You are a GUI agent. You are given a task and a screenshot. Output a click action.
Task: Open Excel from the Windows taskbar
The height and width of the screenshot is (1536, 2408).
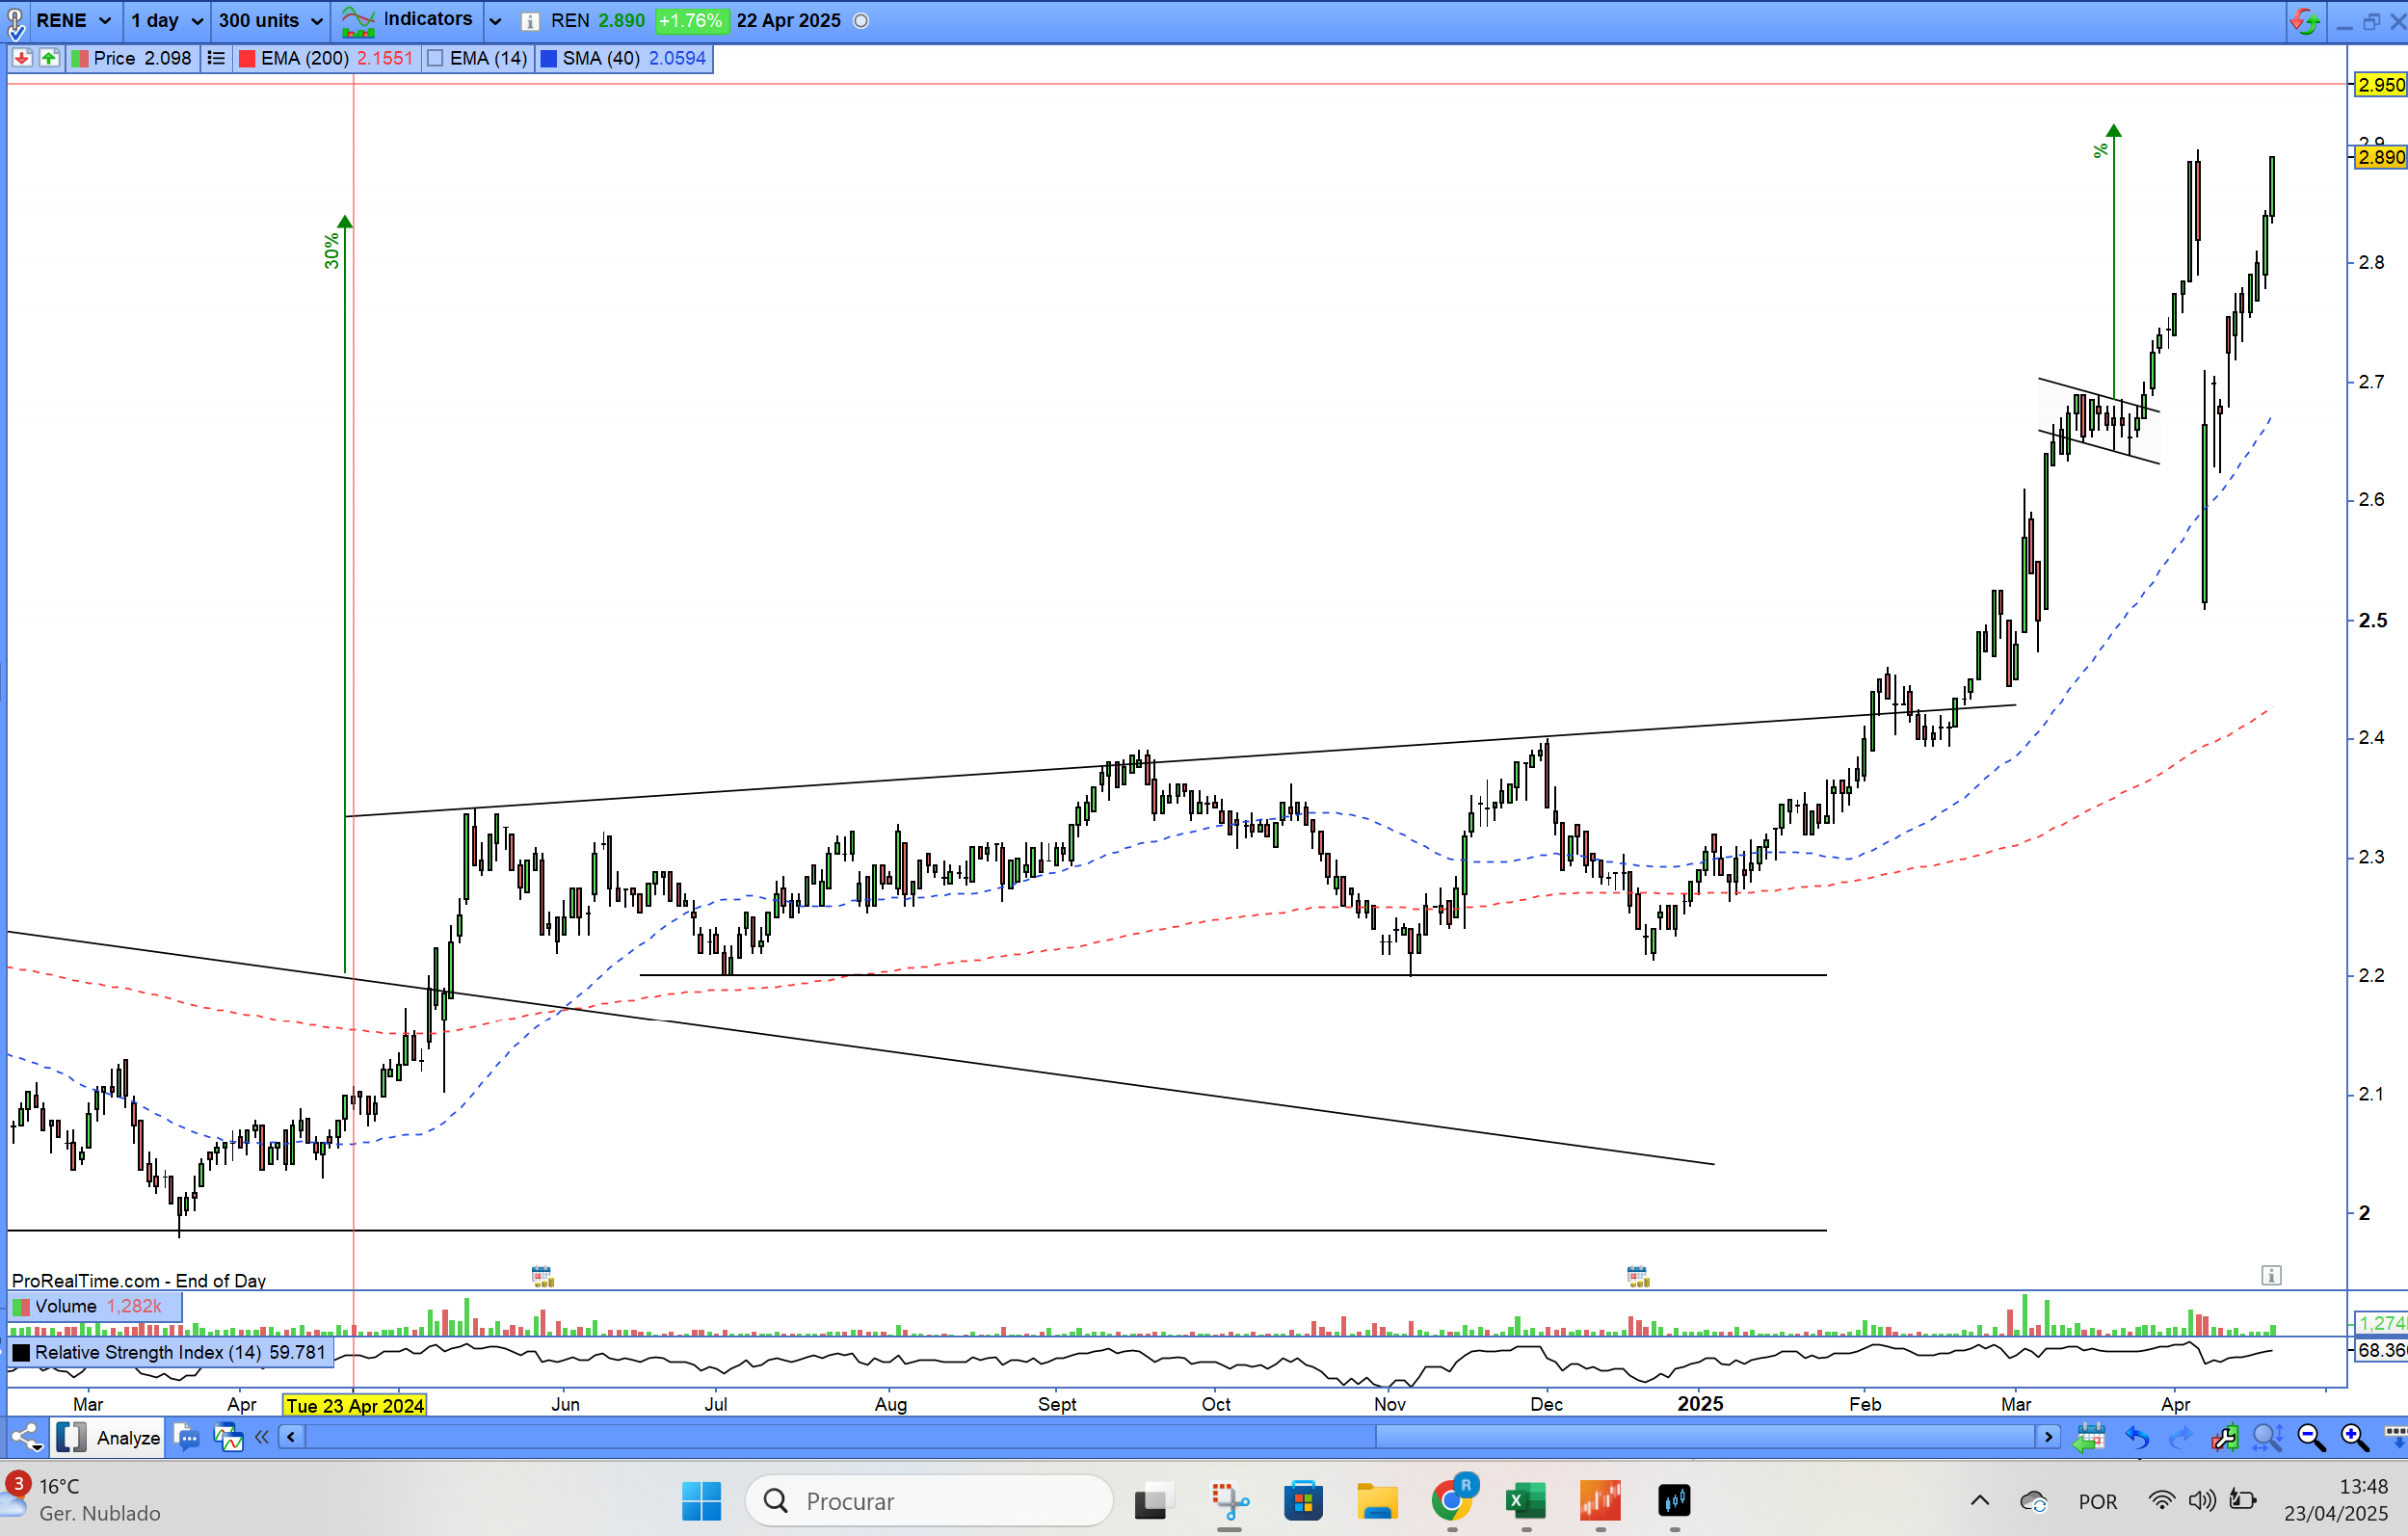(x=1524, y=1500)
